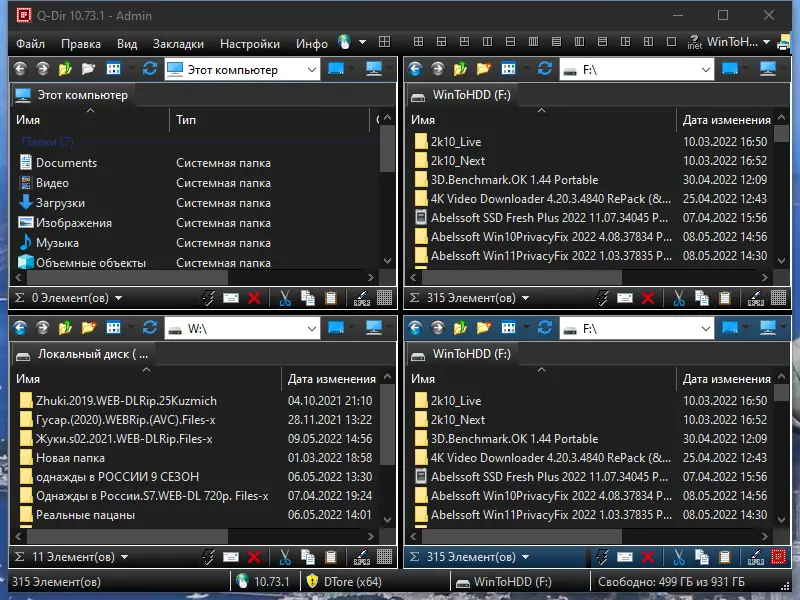Click horizontal scrollbar of bottom-right pane

tap(521, 536)
